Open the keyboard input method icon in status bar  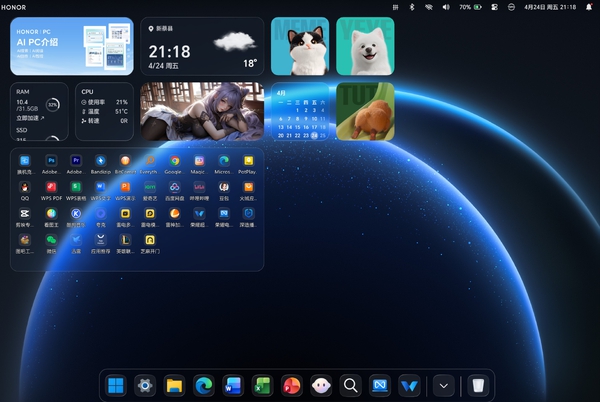396,7
